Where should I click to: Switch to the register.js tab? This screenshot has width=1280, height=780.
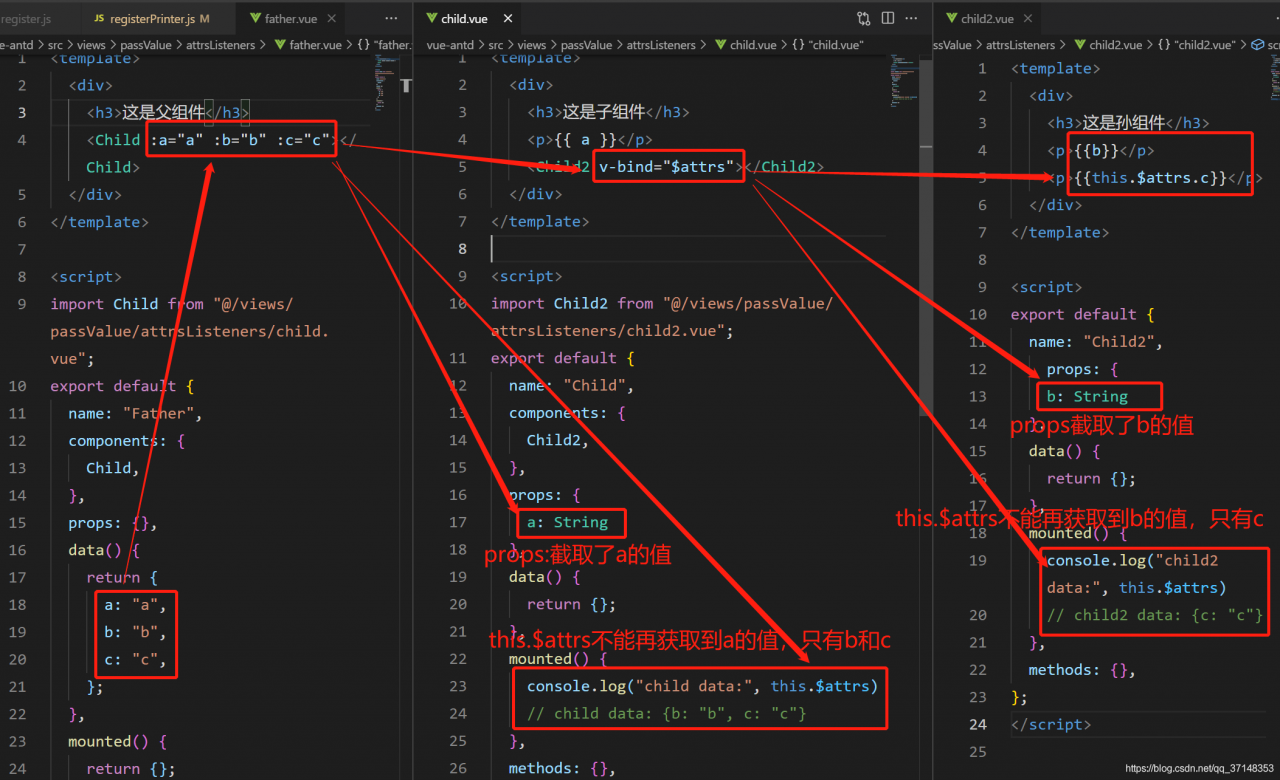tap(26, 19)
